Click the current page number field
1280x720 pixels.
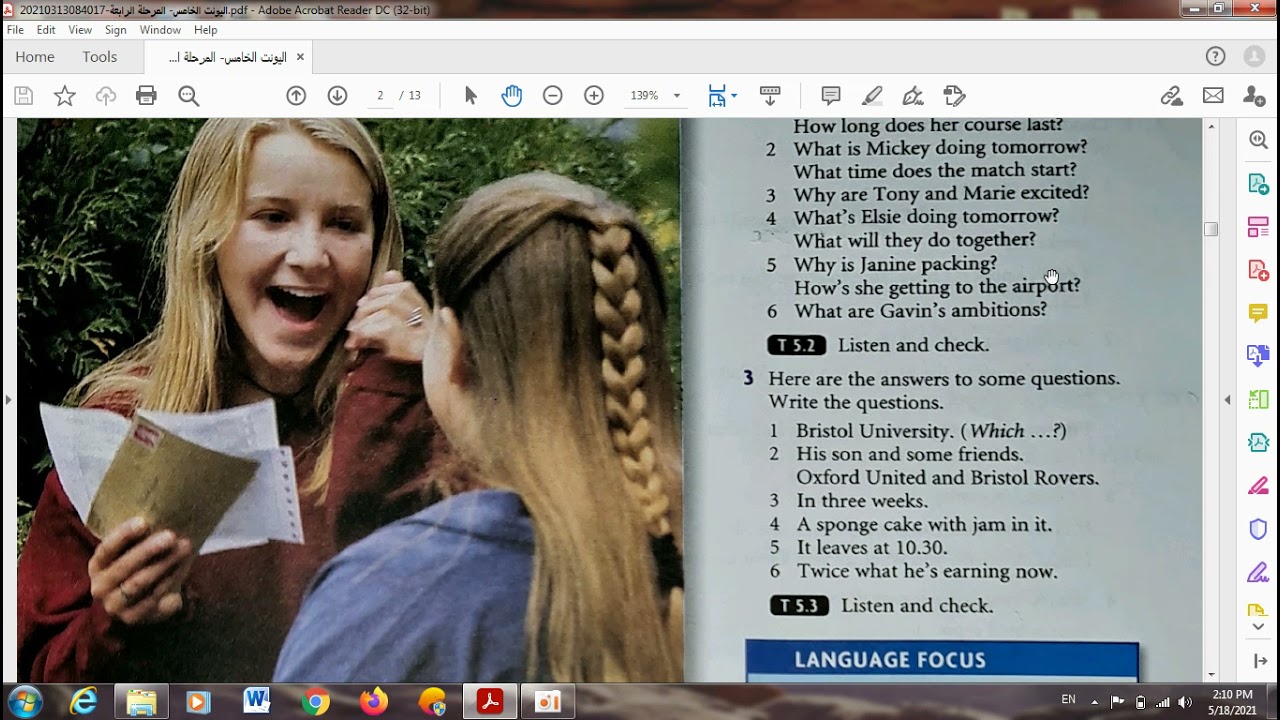(x=380, y=96)
